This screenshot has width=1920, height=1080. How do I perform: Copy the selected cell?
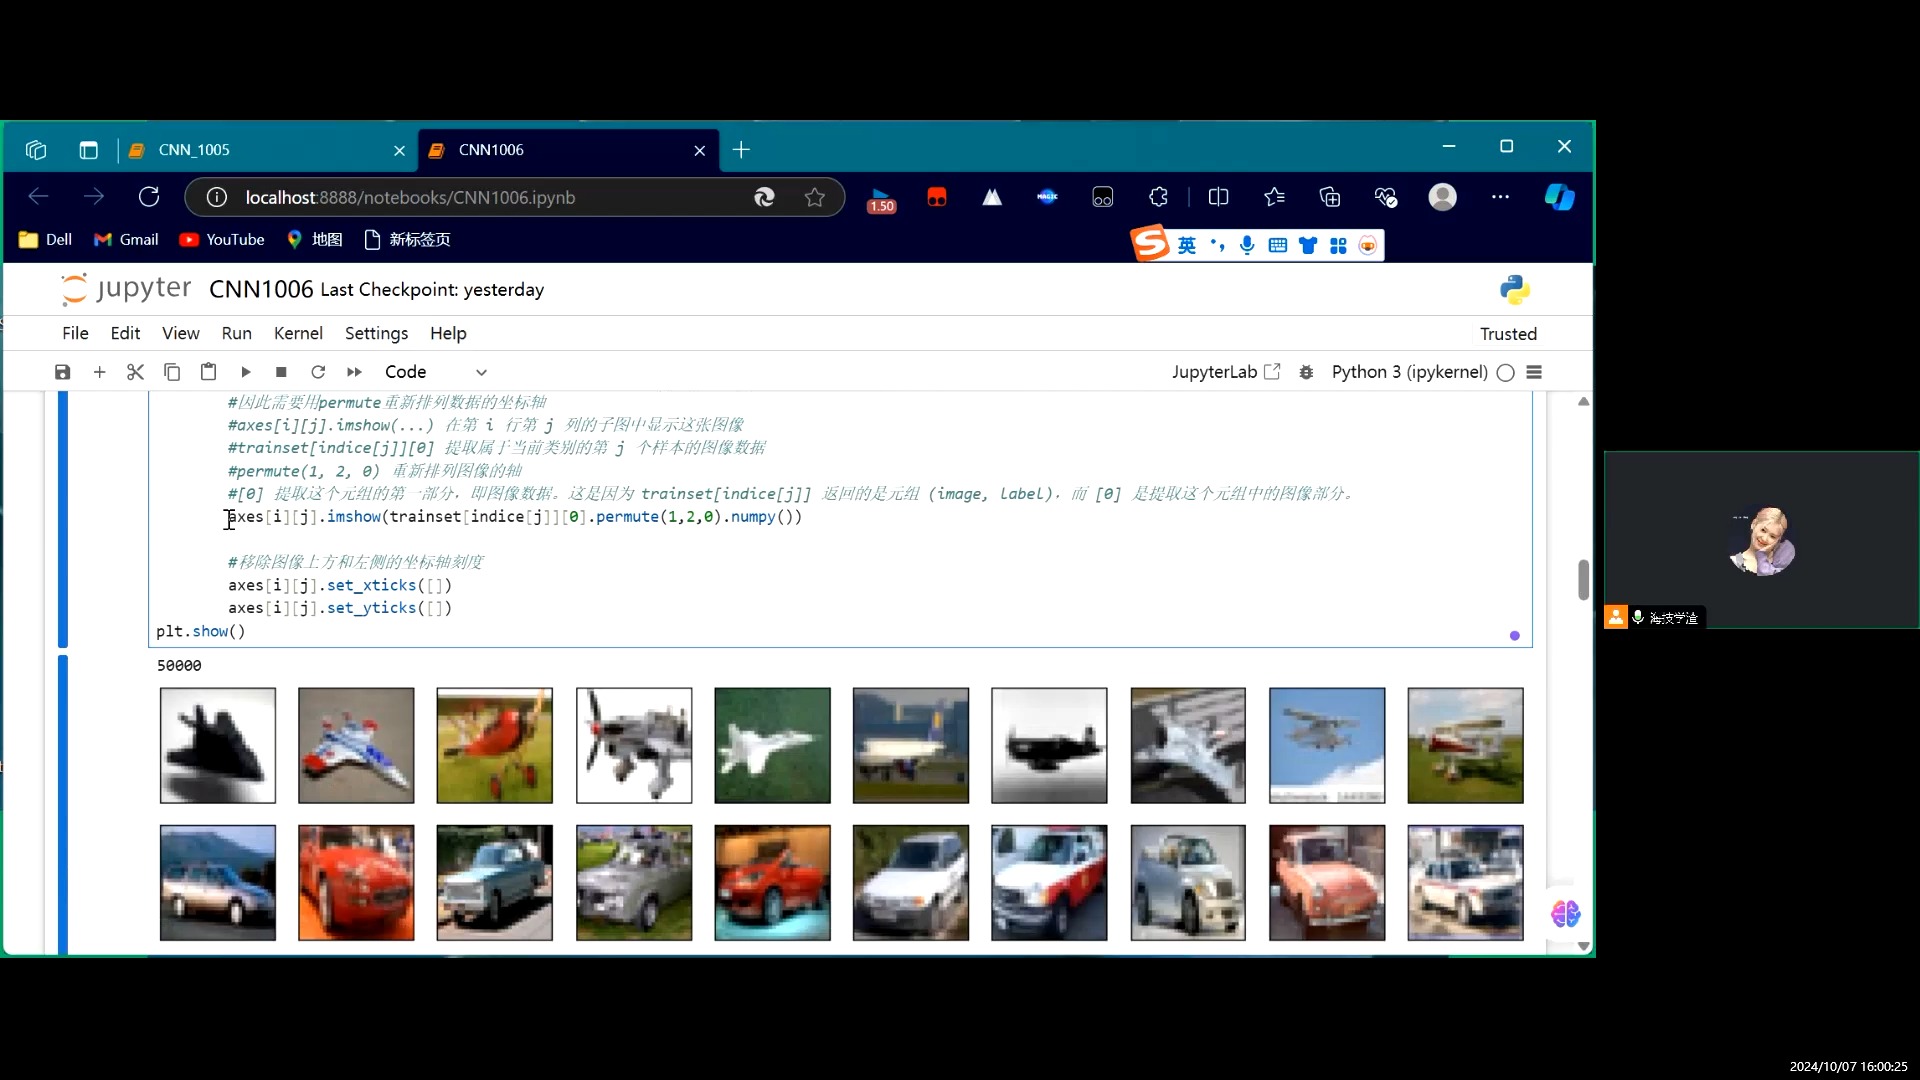point(172,372)
